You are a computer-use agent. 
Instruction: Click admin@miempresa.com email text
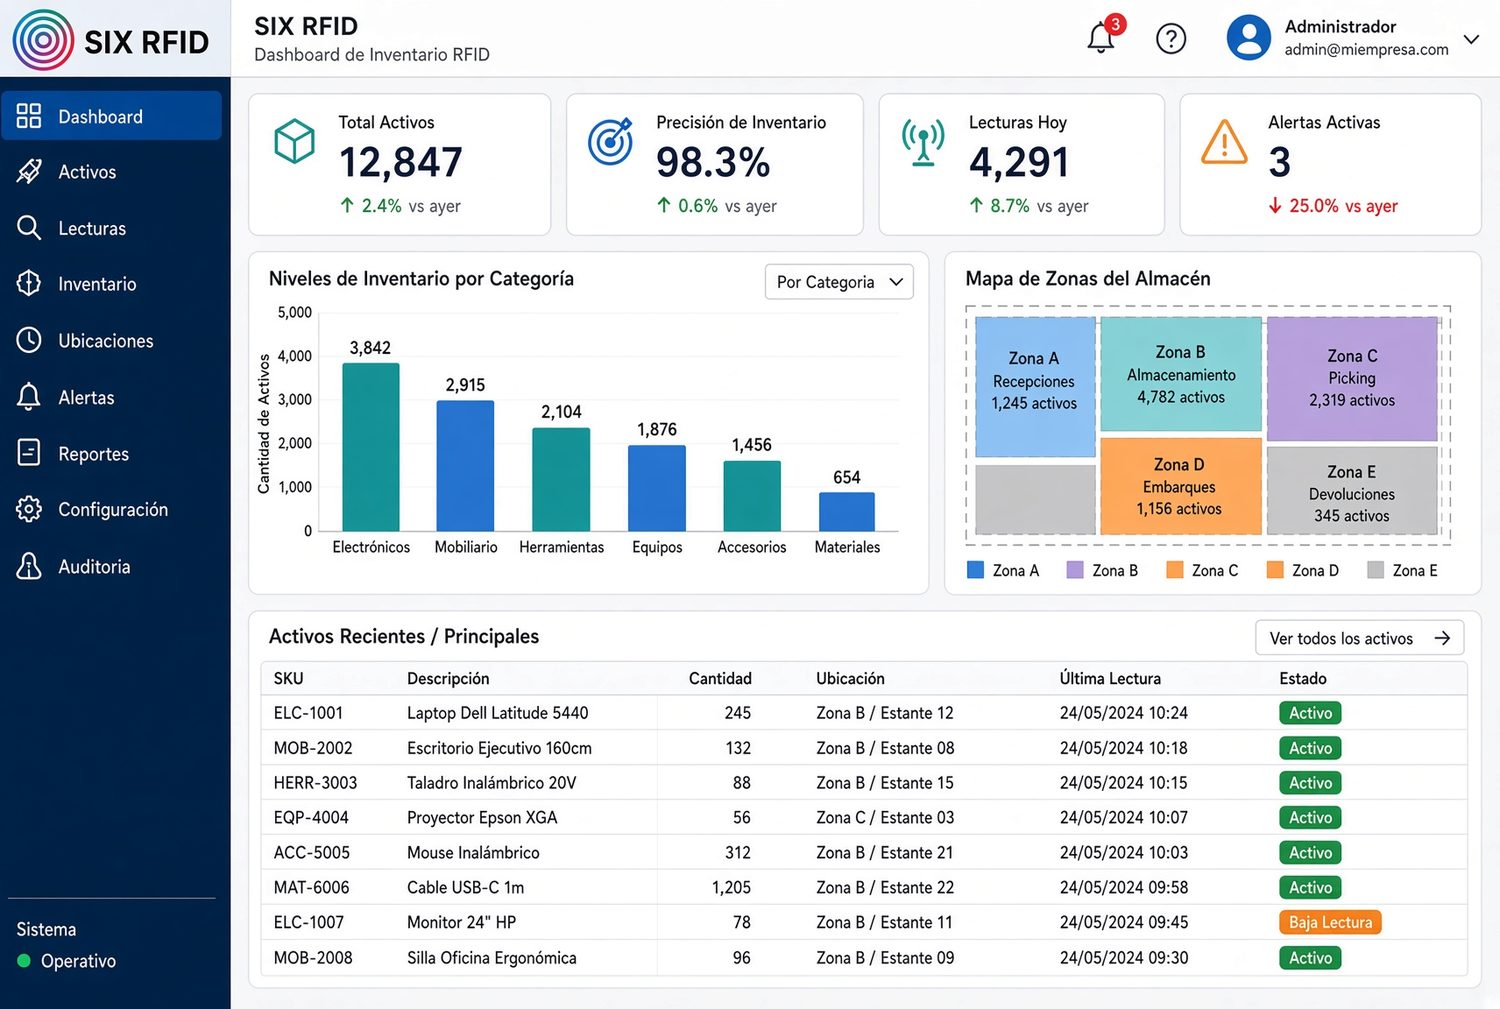coord(1366,49)
